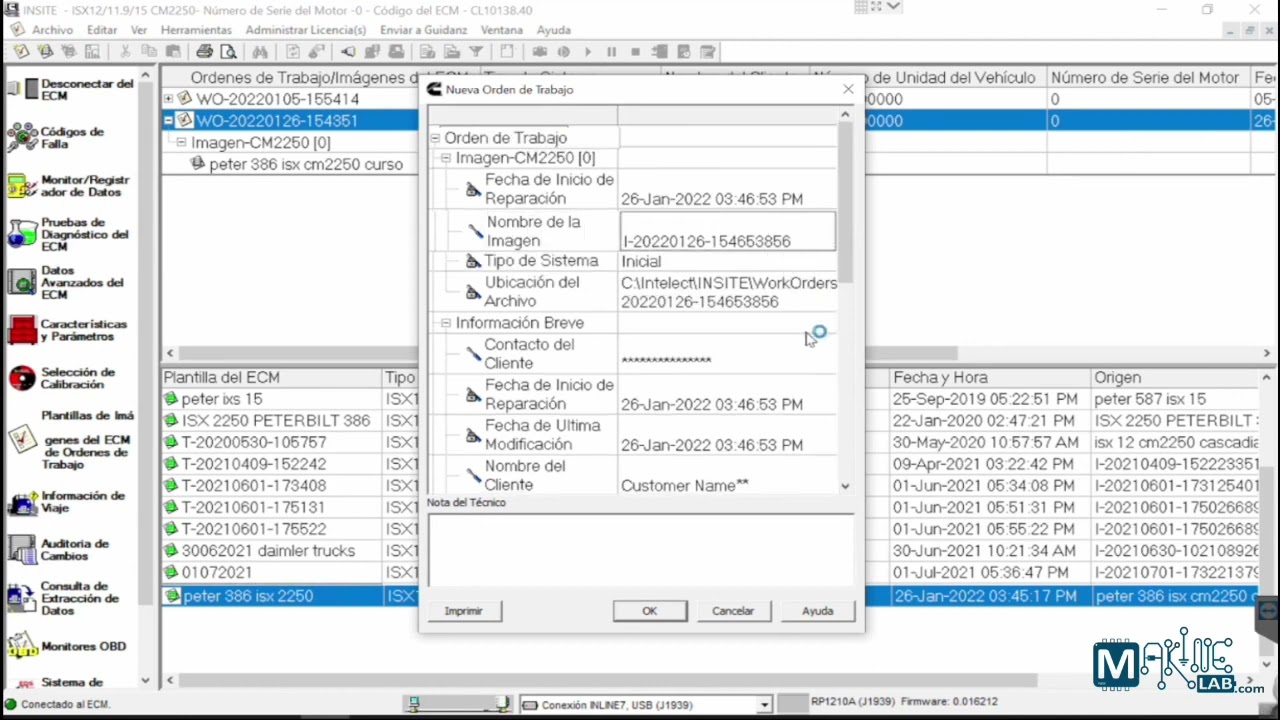Select template 'ISX 2250 PETERBILT 386'
This screenshot has width=1280, height=720.
pos(276,421)
